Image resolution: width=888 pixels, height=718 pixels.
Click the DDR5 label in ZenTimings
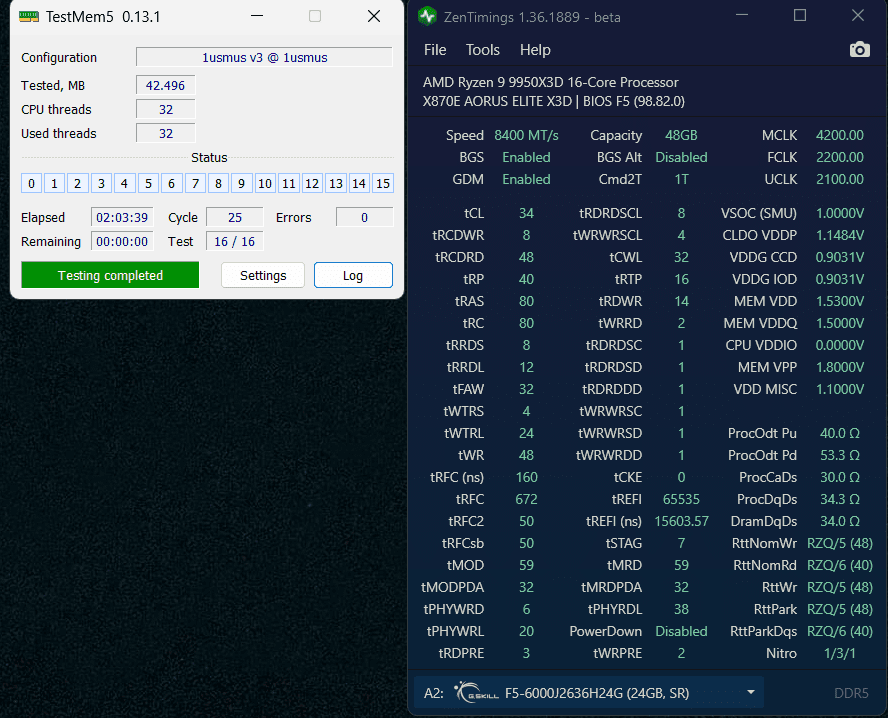pyautogui.click(x=851, y=693)
